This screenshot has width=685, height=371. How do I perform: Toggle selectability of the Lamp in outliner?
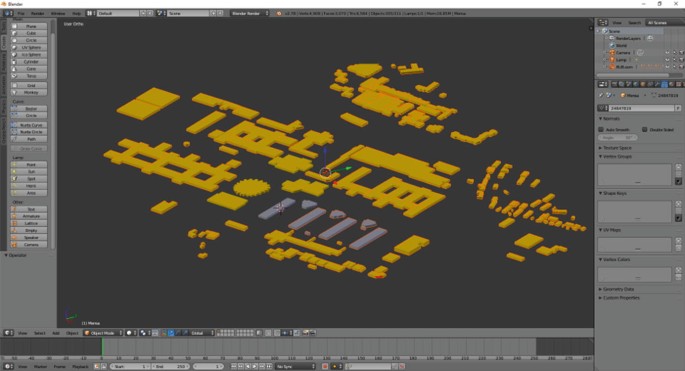pyautogui.click(x=674, y=60)
